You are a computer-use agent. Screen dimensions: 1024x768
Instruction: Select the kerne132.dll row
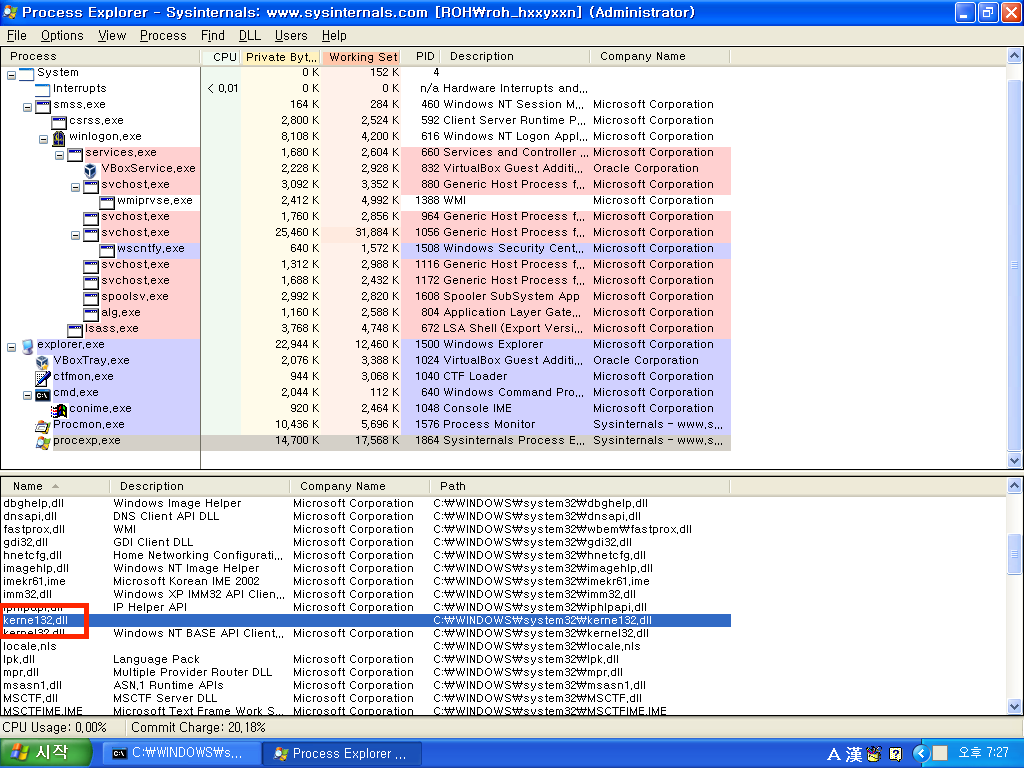tap(366, 620)
